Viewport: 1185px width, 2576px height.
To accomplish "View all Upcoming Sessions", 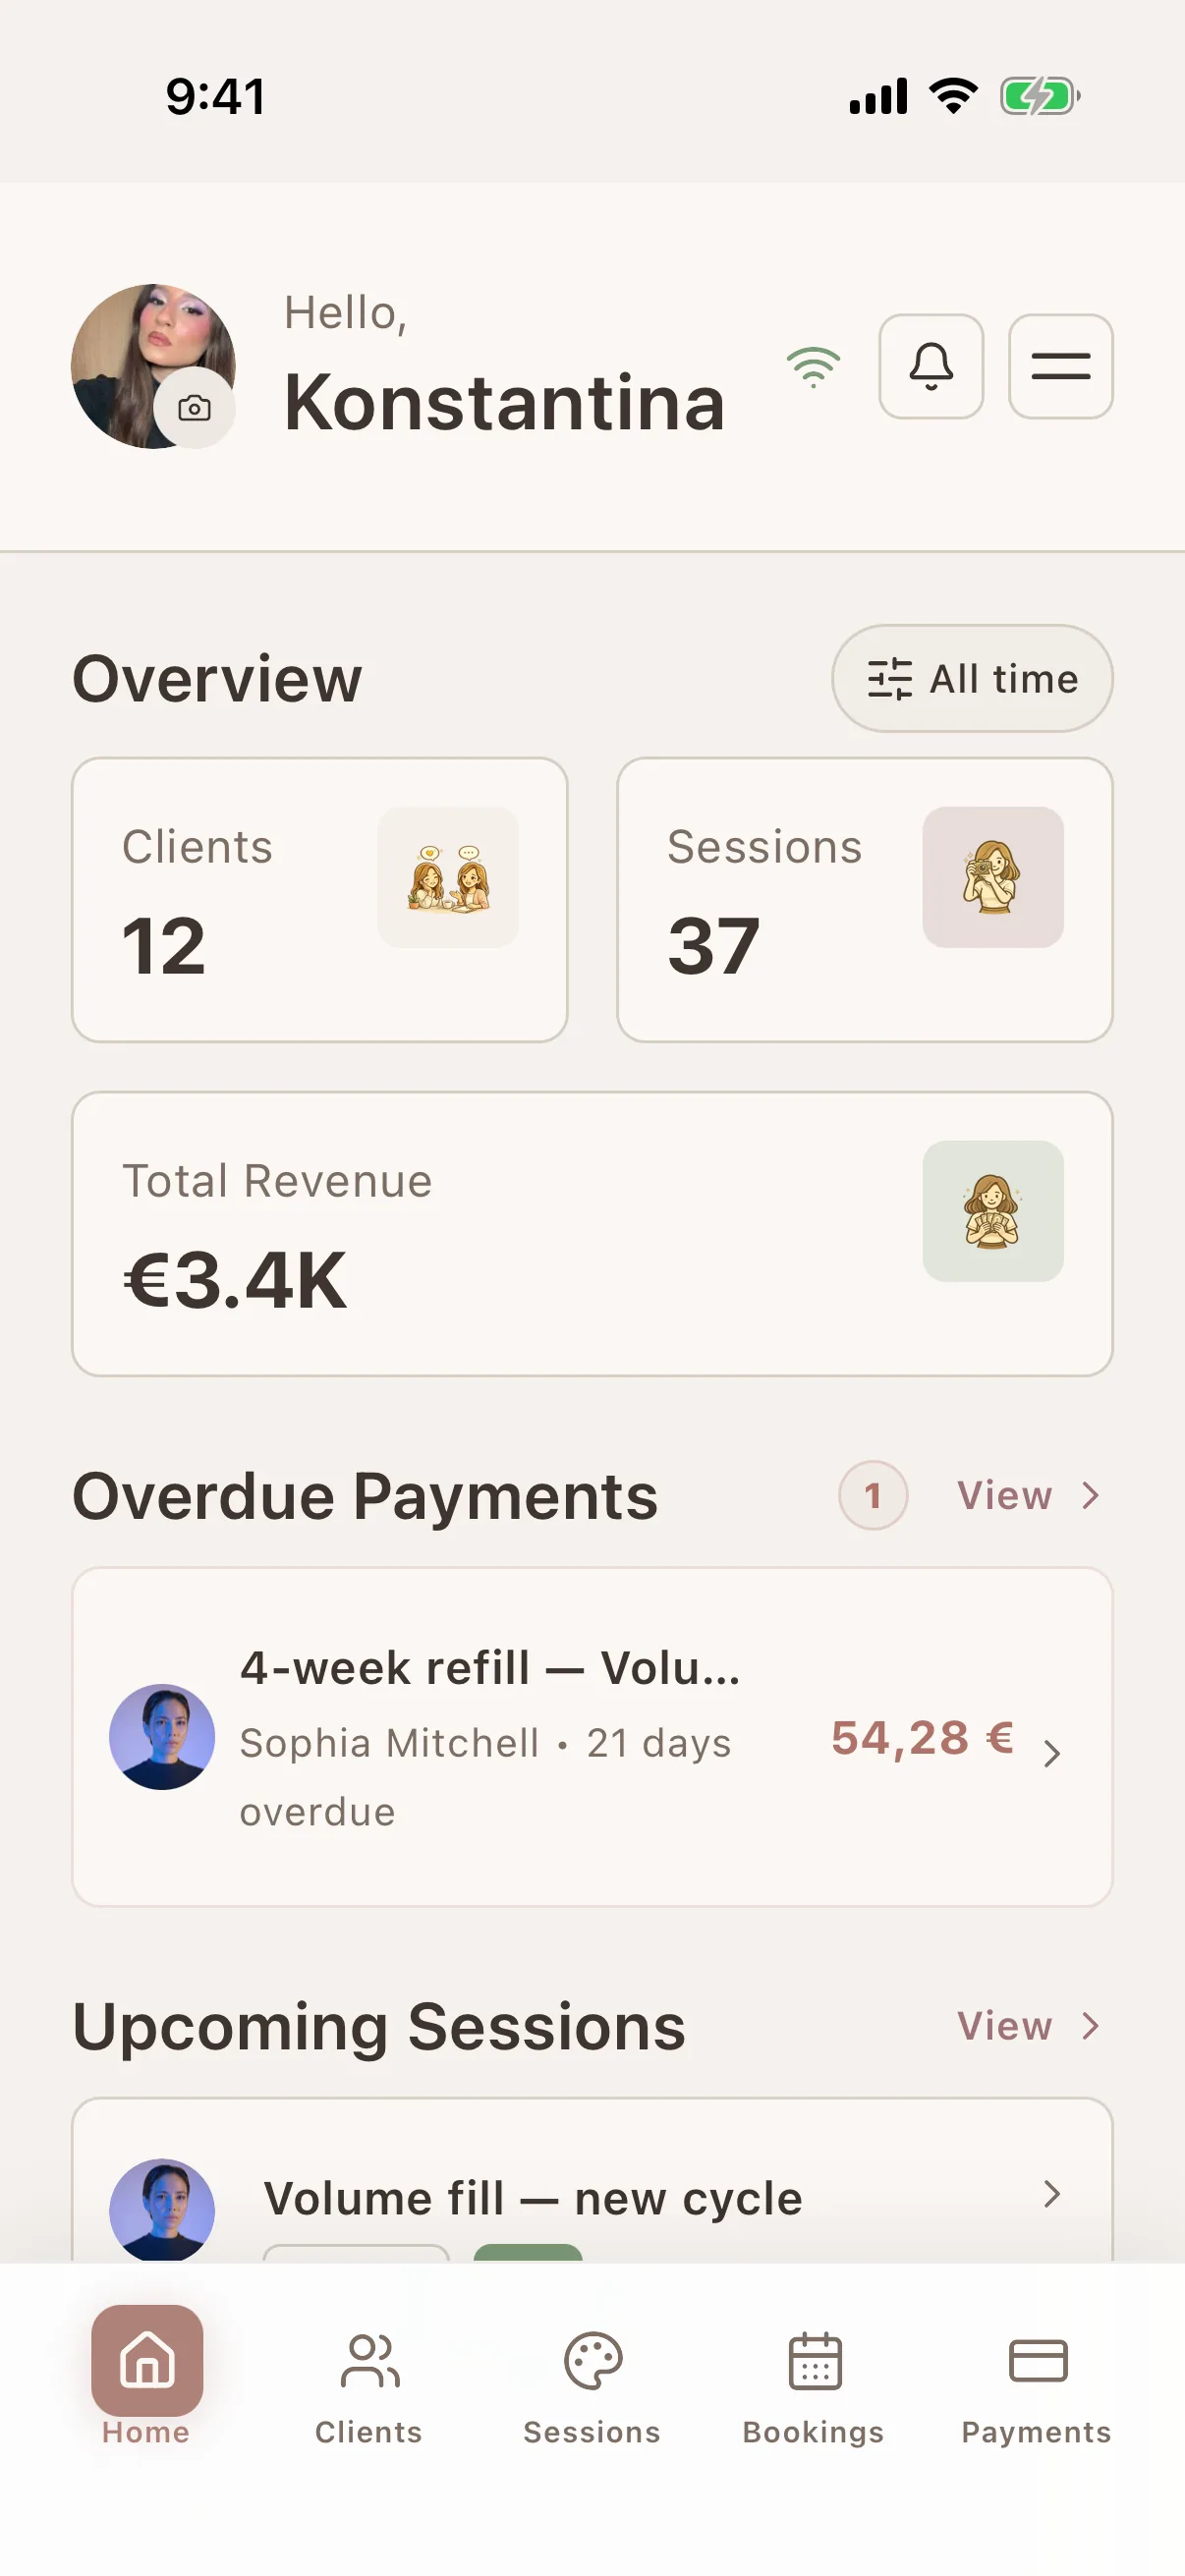I will click(1029, 2025).
